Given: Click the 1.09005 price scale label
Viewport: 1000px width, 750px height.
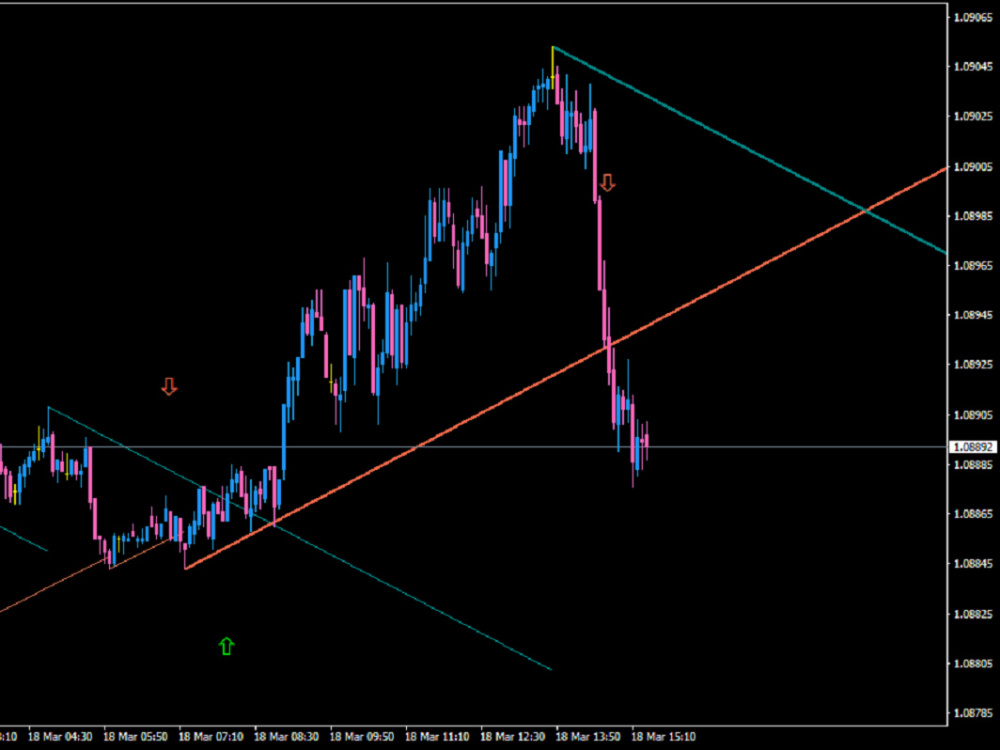Looking at the screenshot, I should [973, 166].
